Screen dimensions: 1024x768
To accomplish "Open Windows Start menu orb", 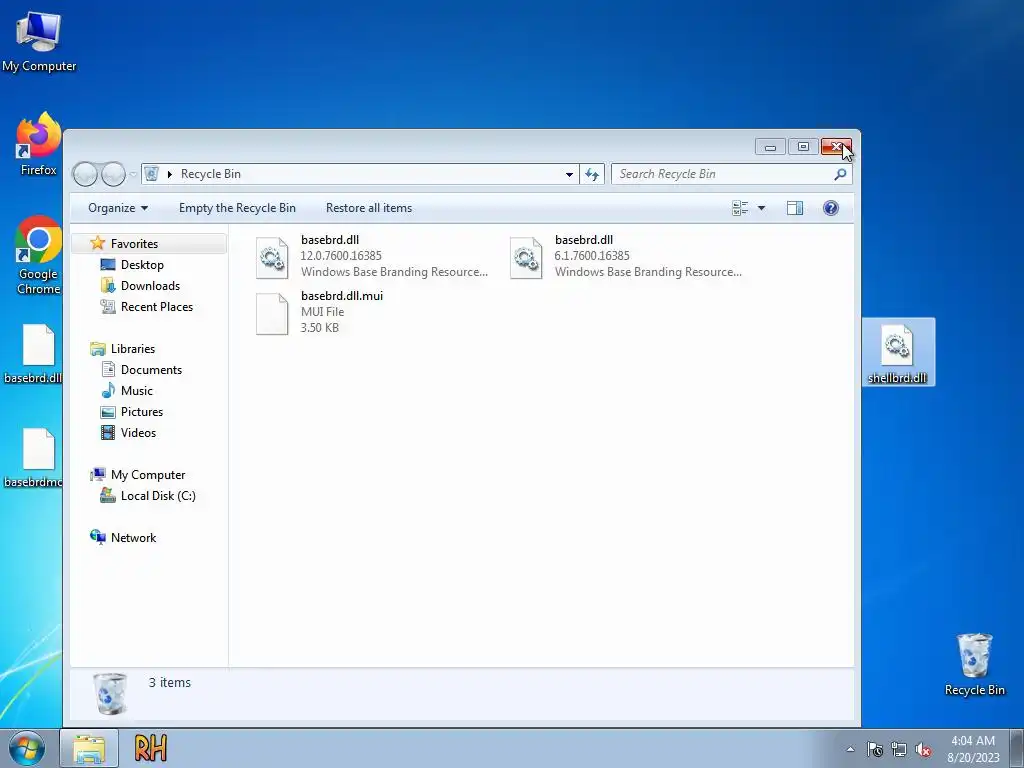I will [27, 749].
